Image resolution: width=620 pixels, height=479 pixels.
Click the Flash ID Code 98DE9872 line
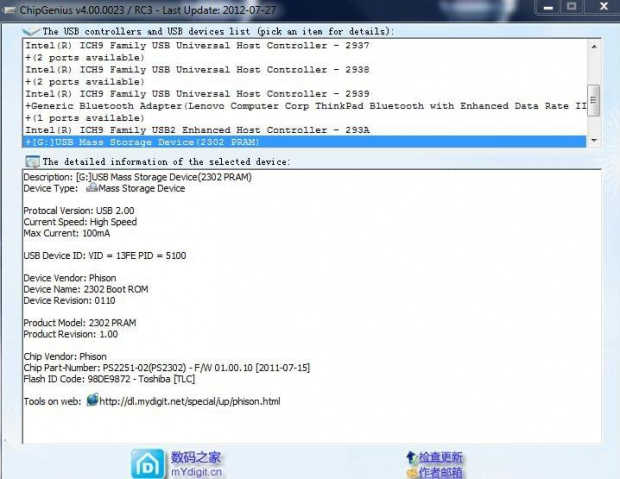click(109, 379)
